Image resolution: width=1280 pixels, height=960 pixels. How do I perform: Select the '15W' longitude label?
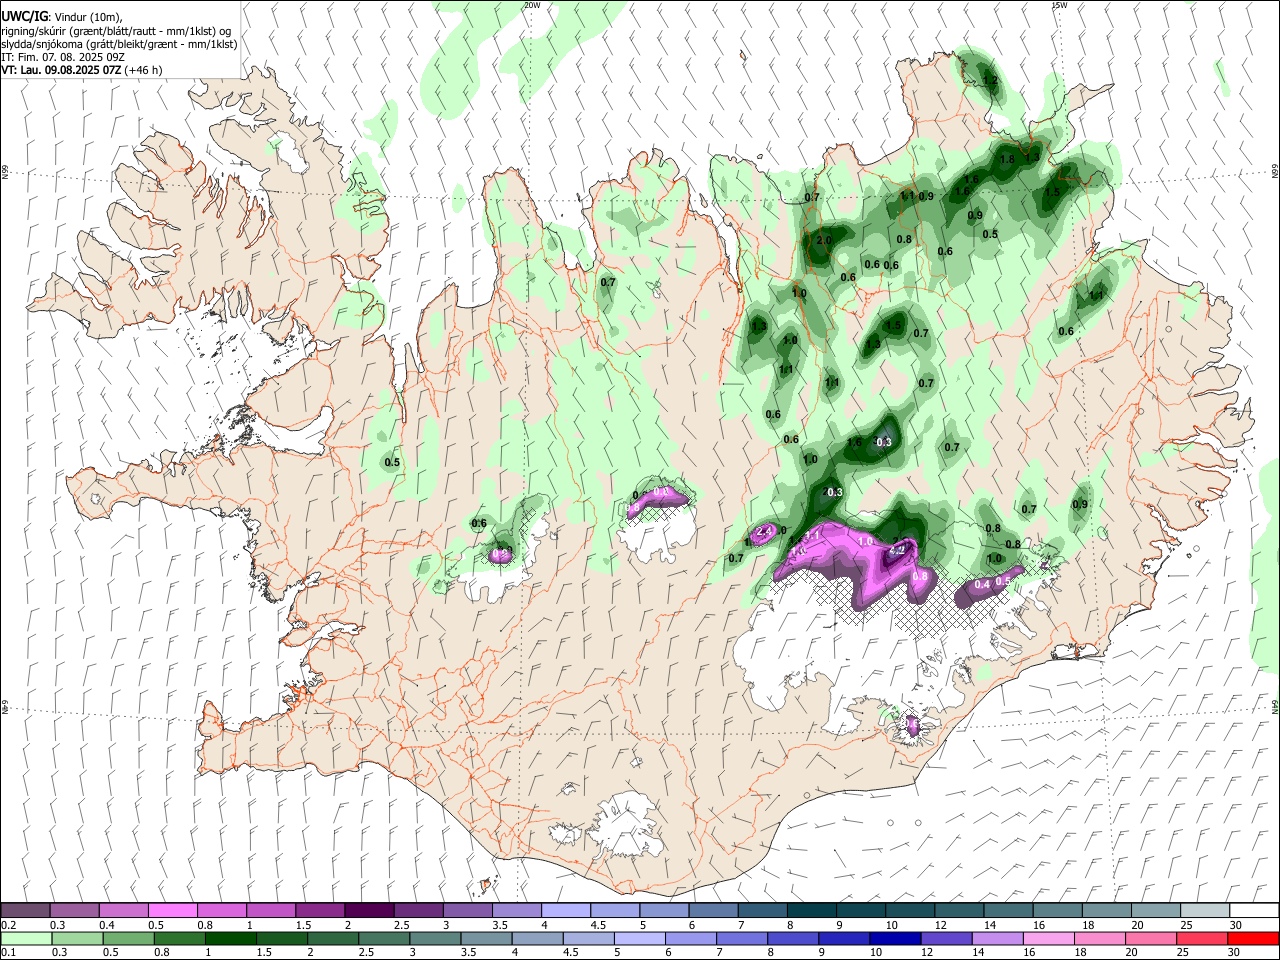coord(1059,5)
